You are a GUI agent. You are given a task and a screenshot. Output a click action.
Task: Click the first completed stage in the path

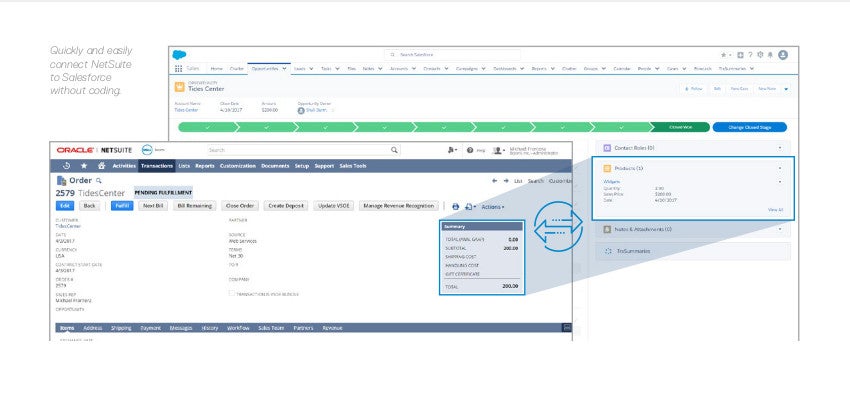[x=208, y=127]
